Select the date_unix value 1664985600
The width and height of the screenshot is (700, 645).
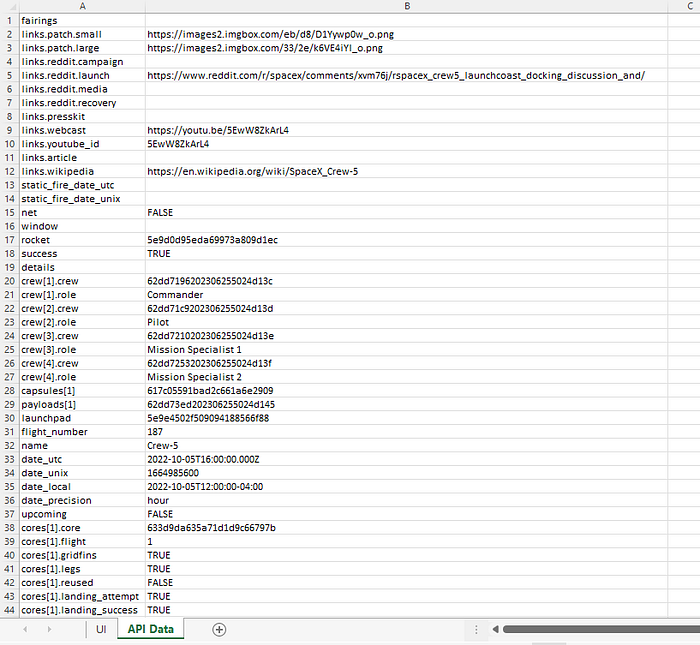407,473
